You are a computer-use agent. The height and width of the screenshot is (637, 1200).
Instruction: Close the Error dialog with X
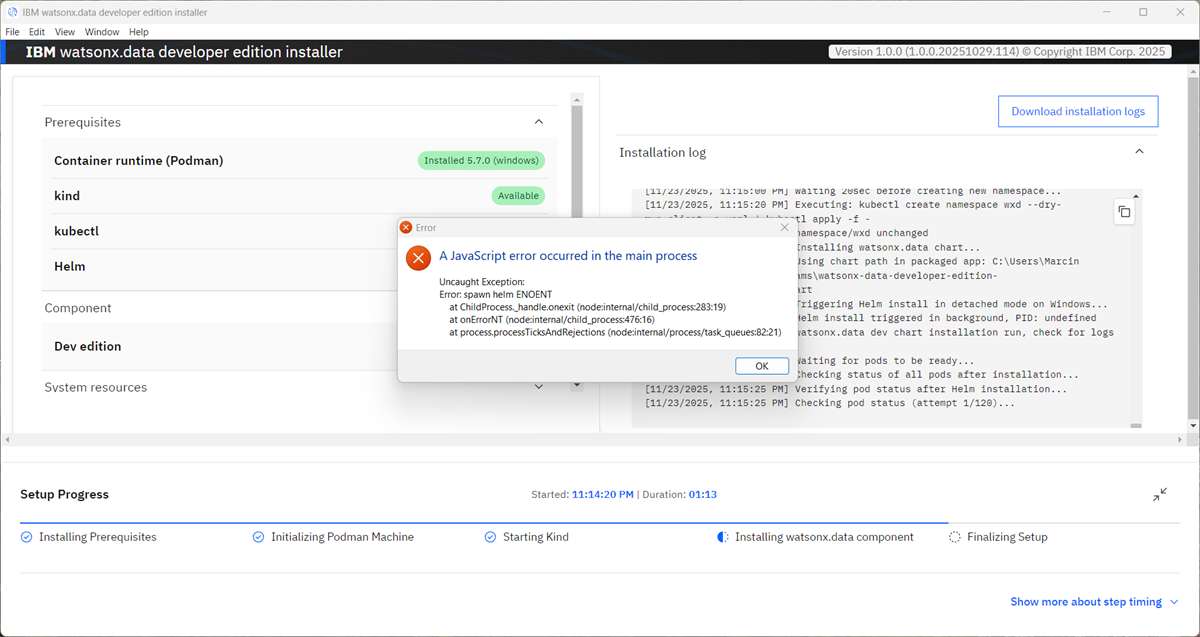click(785, 227)
